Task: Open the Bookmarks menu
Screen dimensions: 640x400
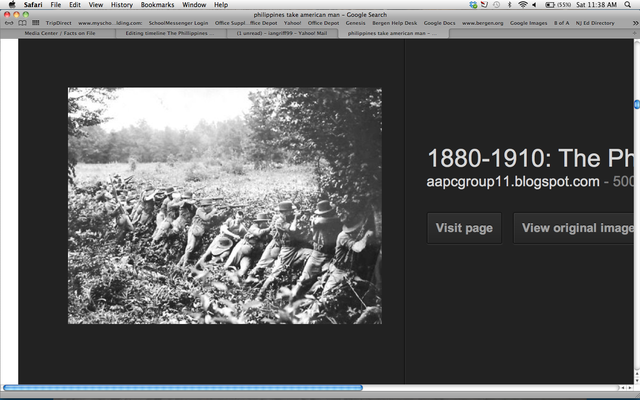Action: click(157, 5)
